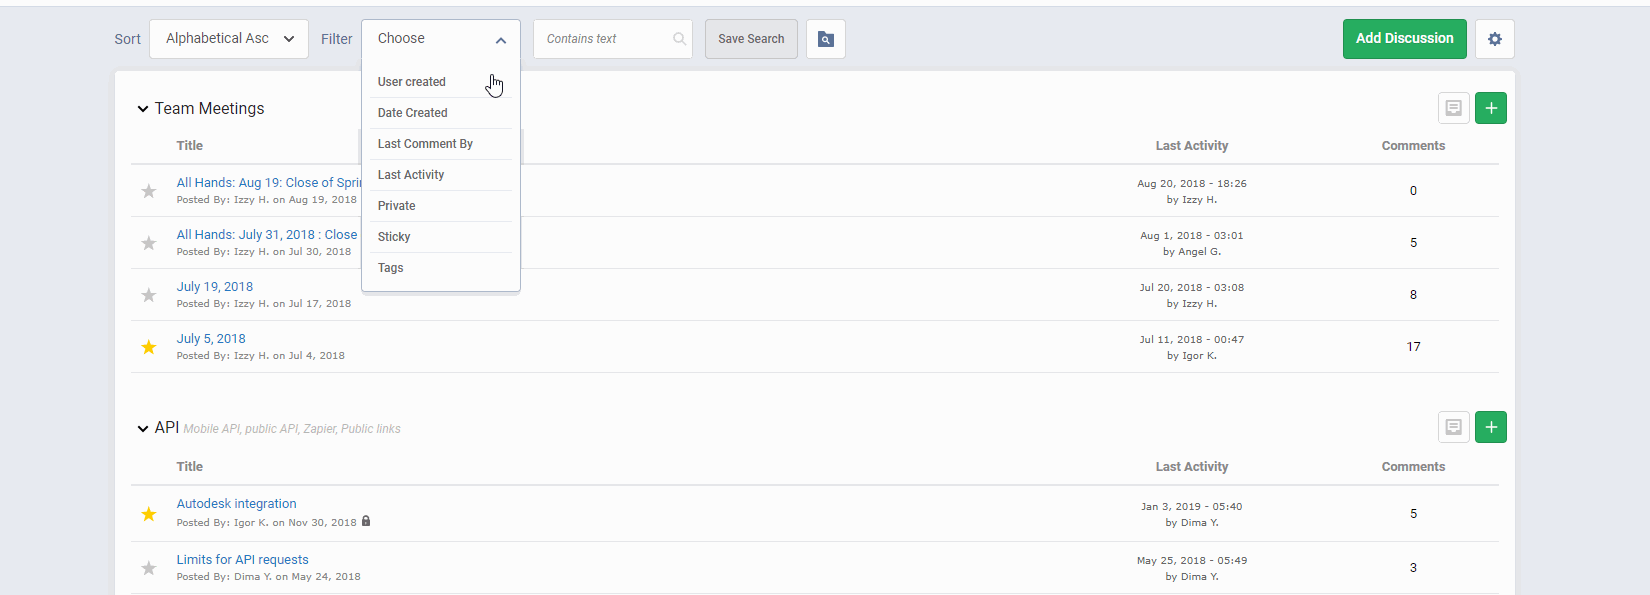
Task: Click Angel G. last activity author
Action: point(1201,252)
